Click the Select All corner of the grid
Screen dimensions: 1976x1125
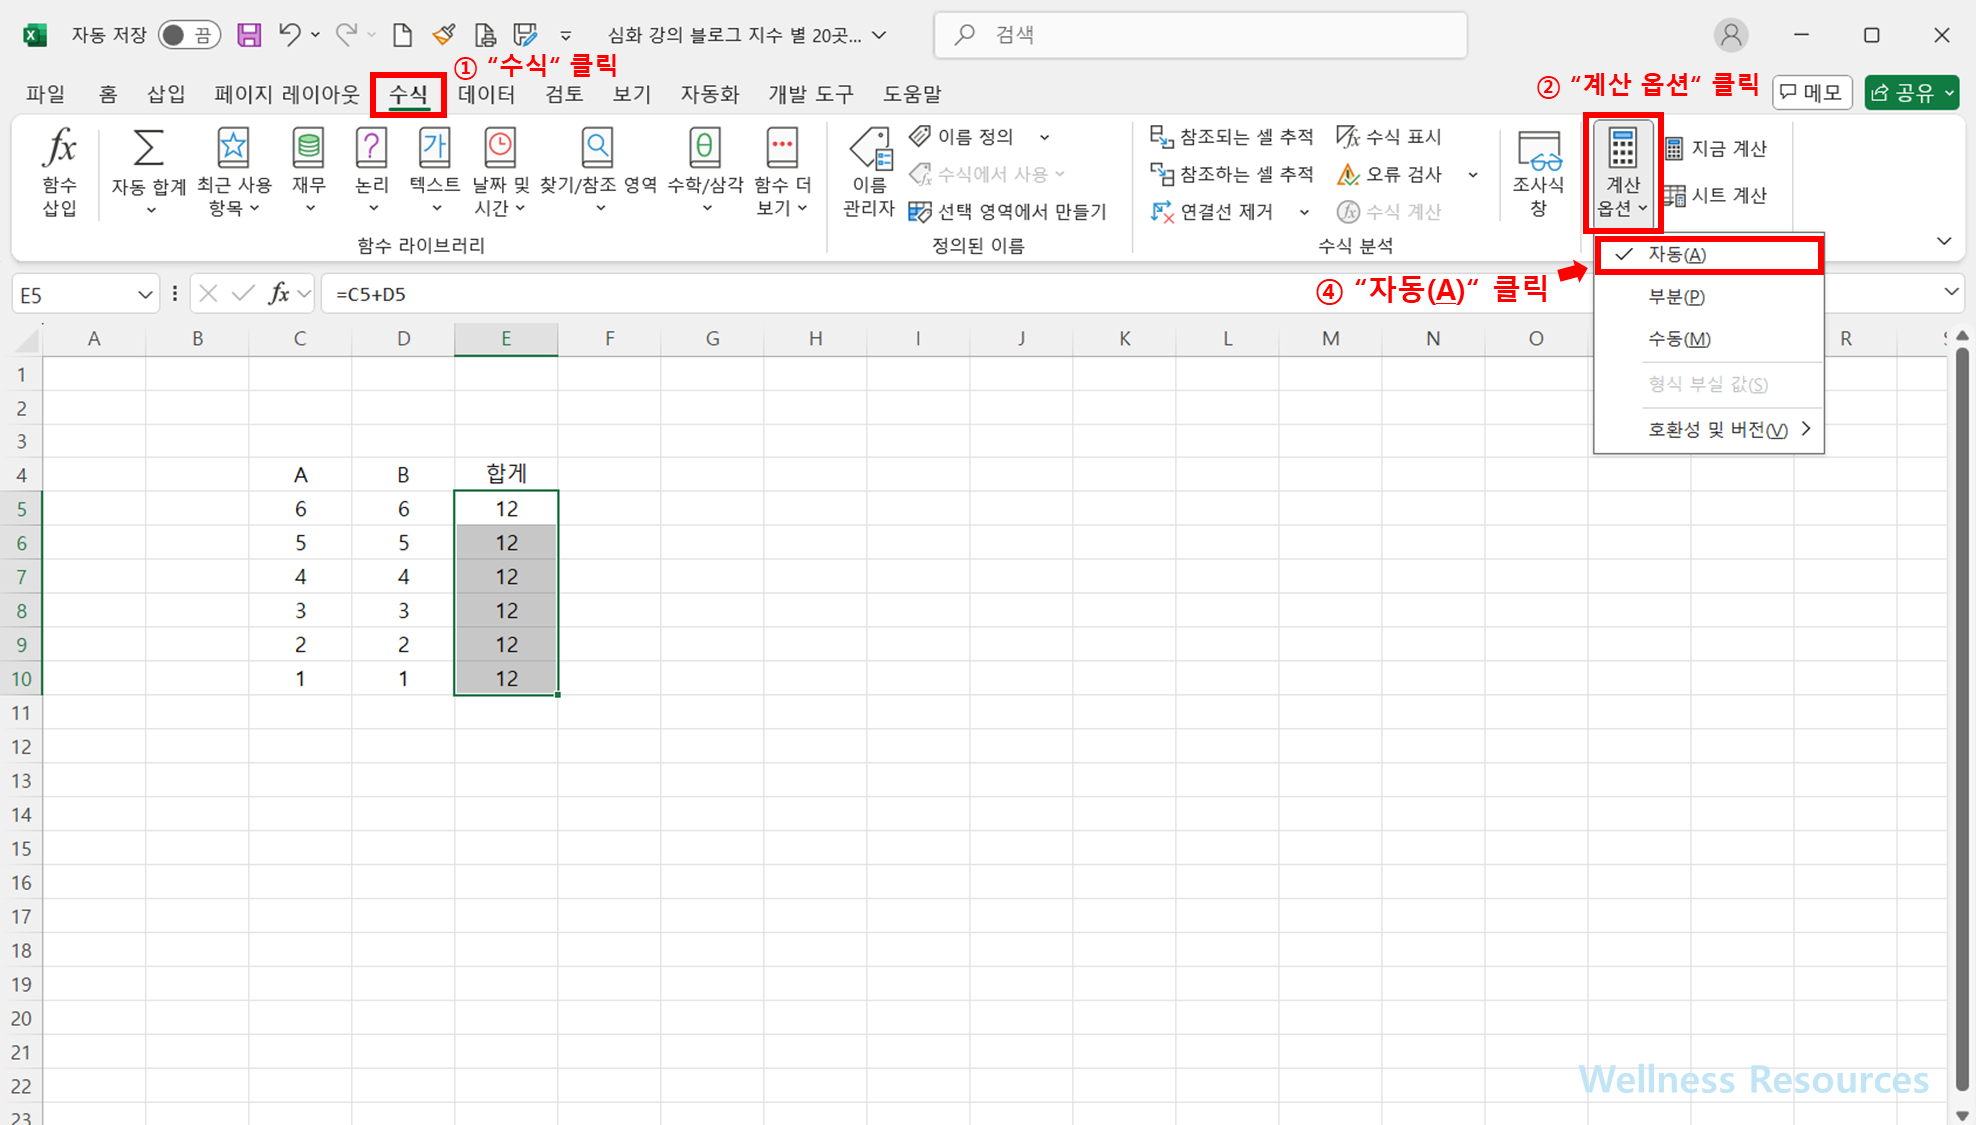[x=26, y=340]
